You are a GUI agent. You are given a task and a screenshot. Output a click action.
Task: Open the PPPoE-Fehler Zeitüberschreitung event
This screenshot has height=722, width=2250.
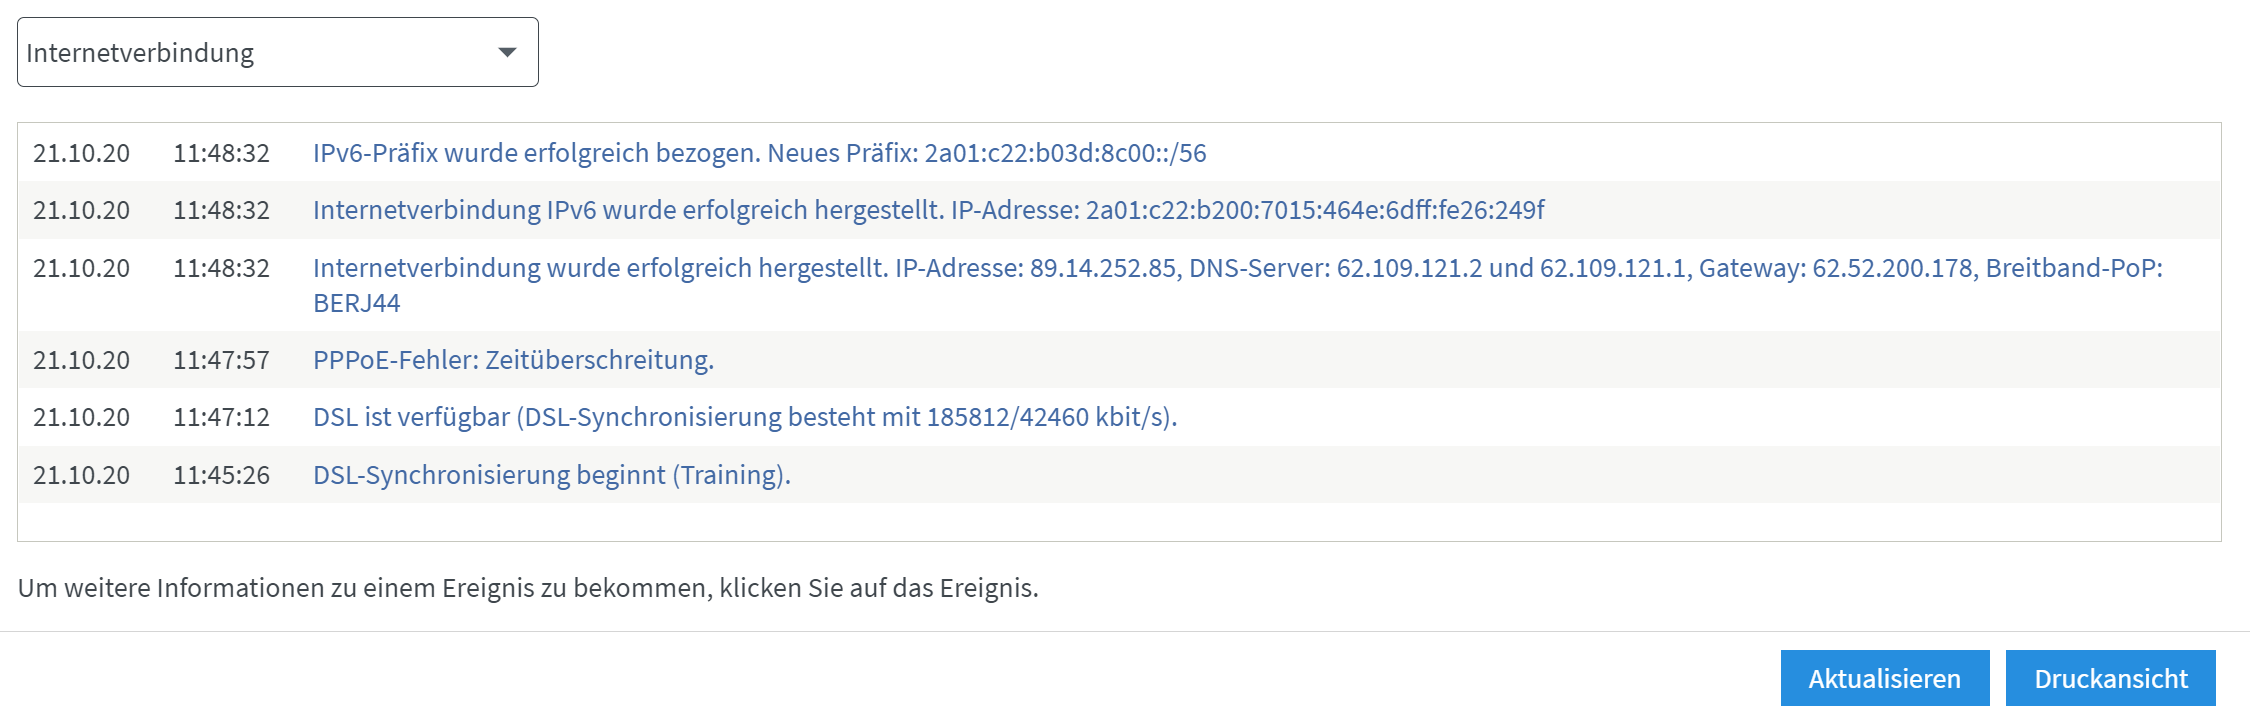(513, 360)
